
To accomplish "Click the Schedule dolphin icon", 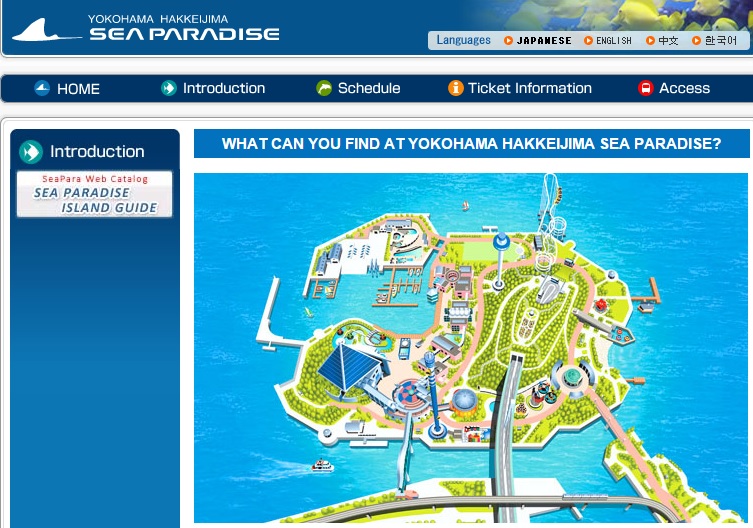I will [x=324, y=88].
